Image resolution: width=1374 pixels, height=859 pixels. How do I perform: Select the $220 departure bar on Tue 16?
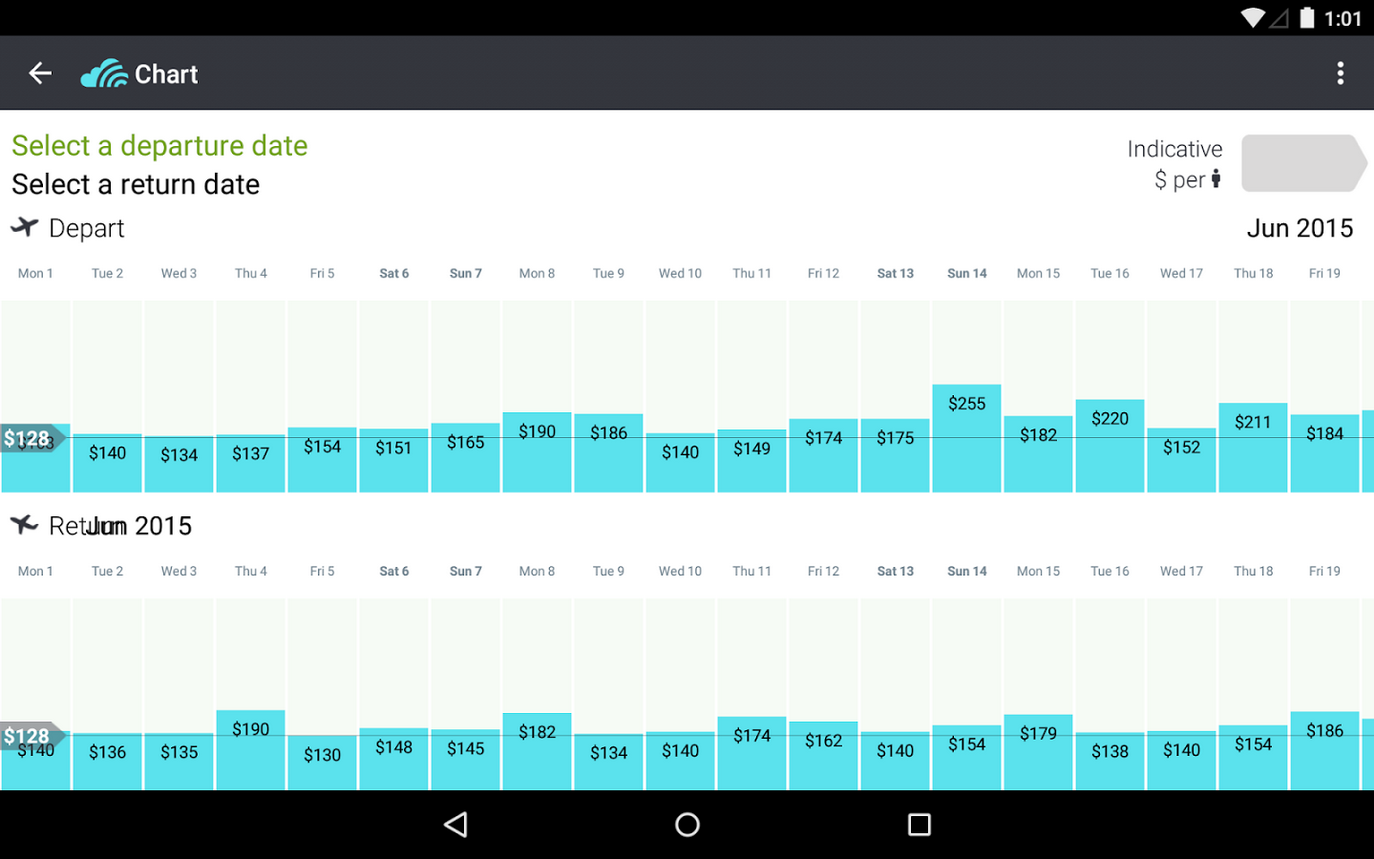1110,445
